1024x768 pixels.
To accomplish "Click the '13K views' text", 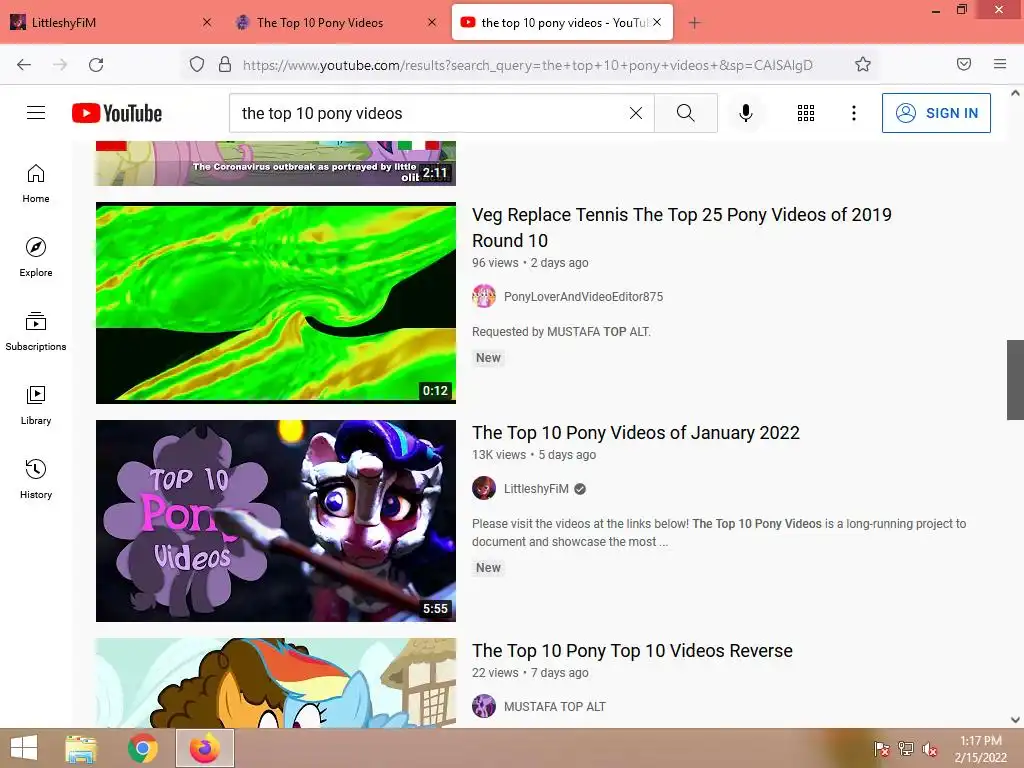I will [x=499, y=455].
